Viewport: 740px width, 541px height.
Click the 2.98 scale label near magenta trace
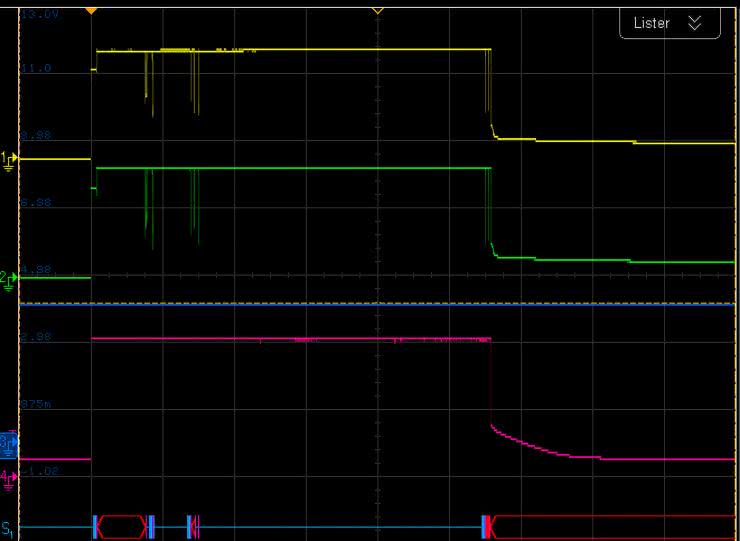[38, 337]
